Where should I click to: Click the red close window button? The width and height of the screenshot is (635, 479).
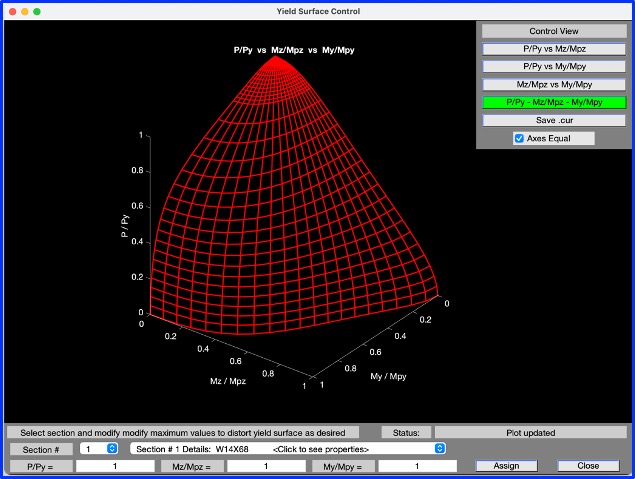(11, 11)
